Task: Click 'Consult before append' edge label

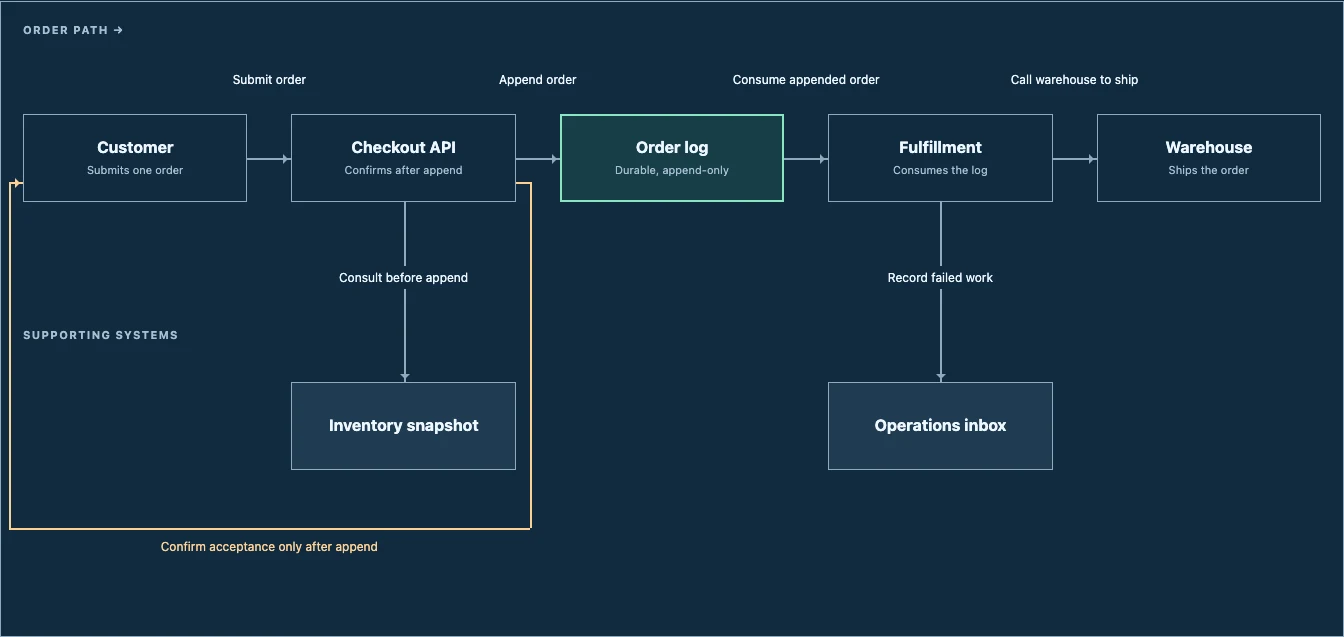Action: [403, 278]
